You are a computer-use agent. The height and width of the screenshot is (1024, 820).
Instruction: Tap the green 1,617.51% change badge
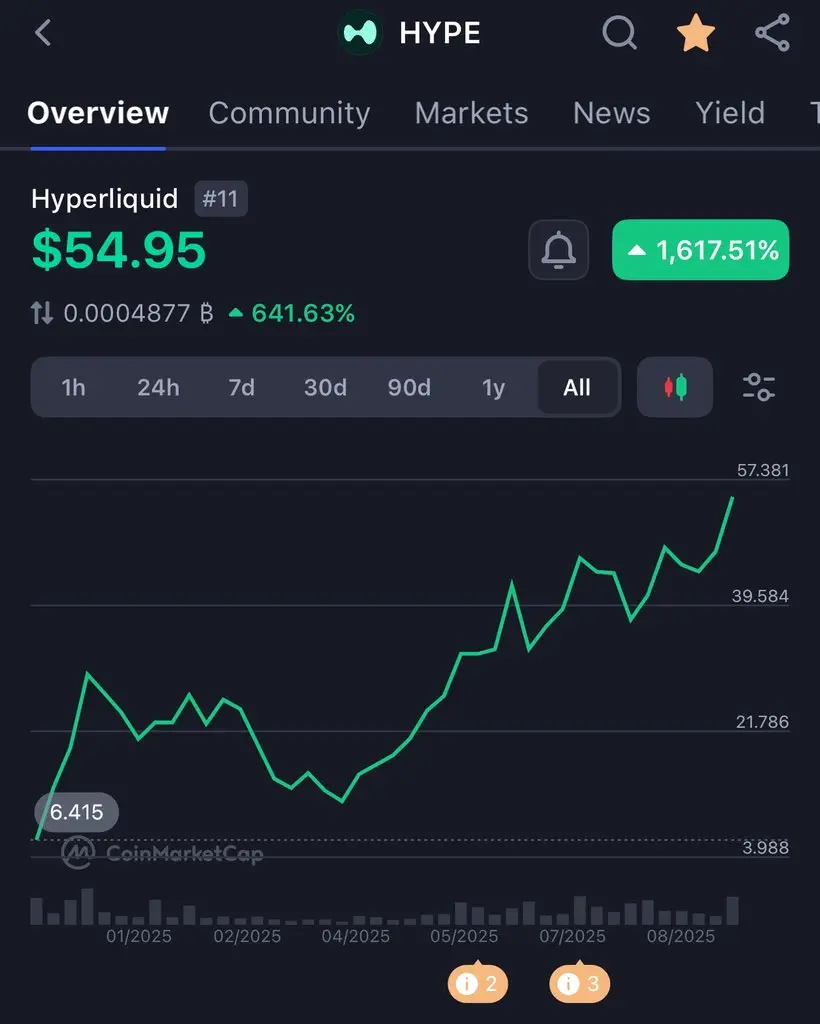tap(701, 250)
